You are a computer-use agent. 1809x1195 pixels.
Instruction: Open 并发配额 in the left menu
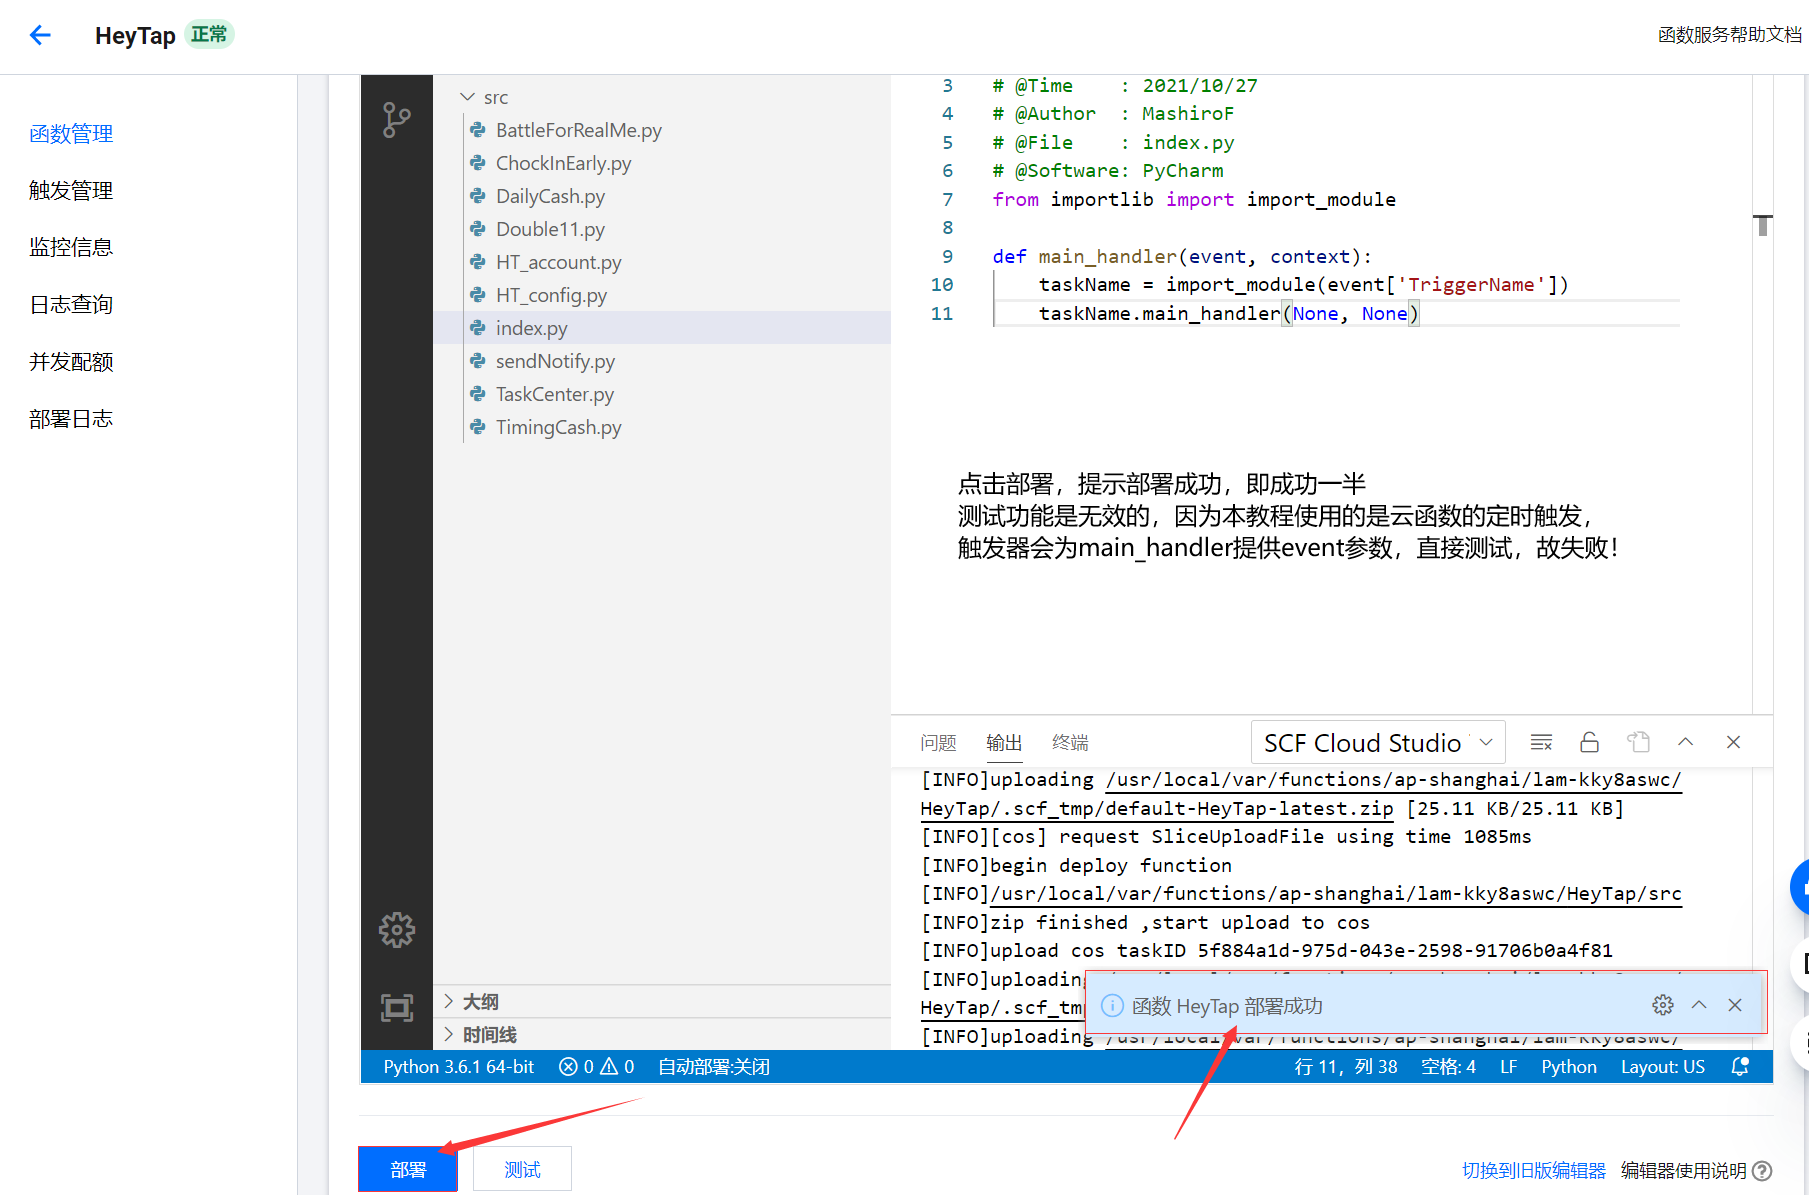pos(71,362)
